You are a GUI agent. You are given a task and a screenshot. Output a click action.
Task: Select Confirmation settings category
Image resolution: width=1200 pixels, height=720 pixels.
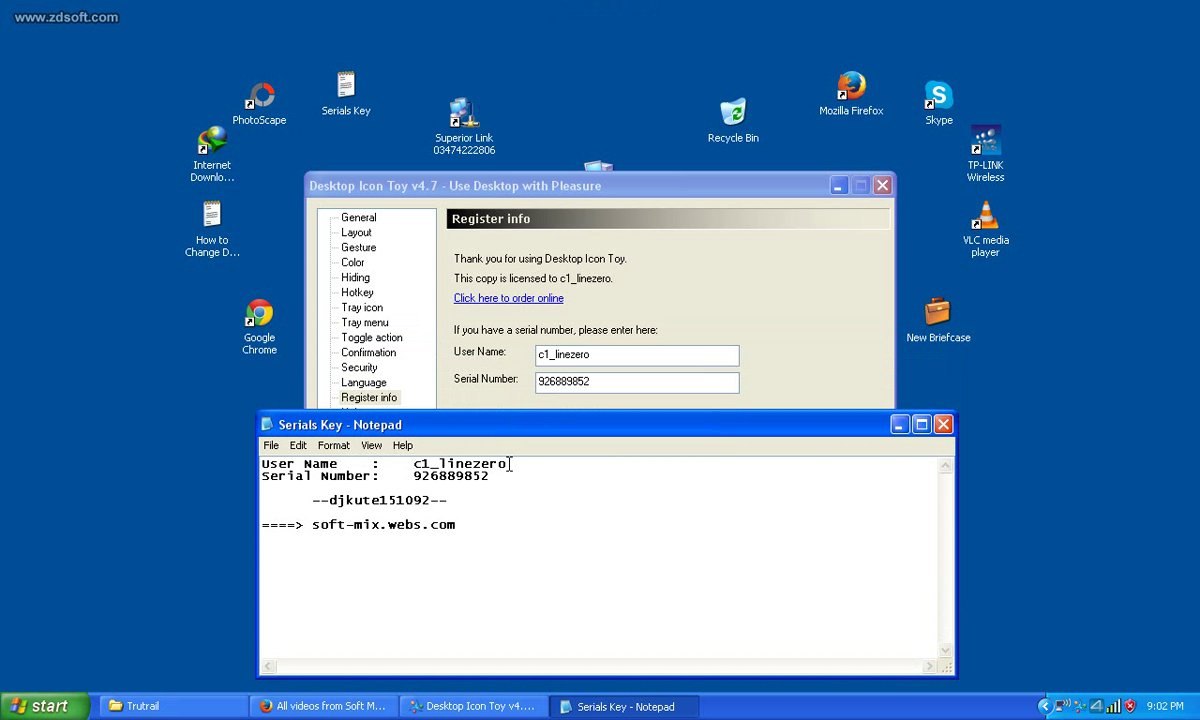click(368, 352)
